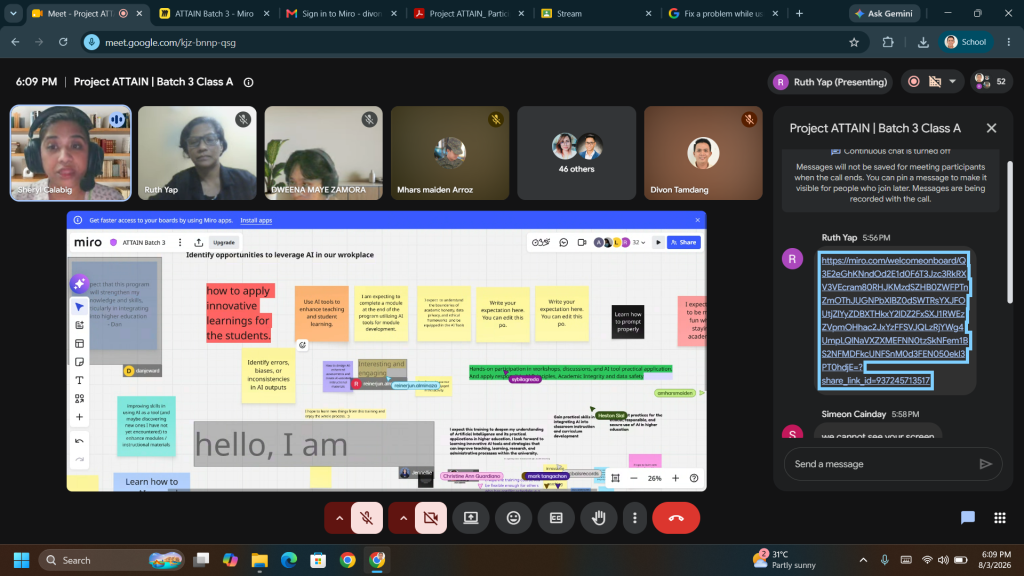This screenshot has height=576, width=1024.
Task: Zoom out of the Miro board
Action: pos(633,478)
